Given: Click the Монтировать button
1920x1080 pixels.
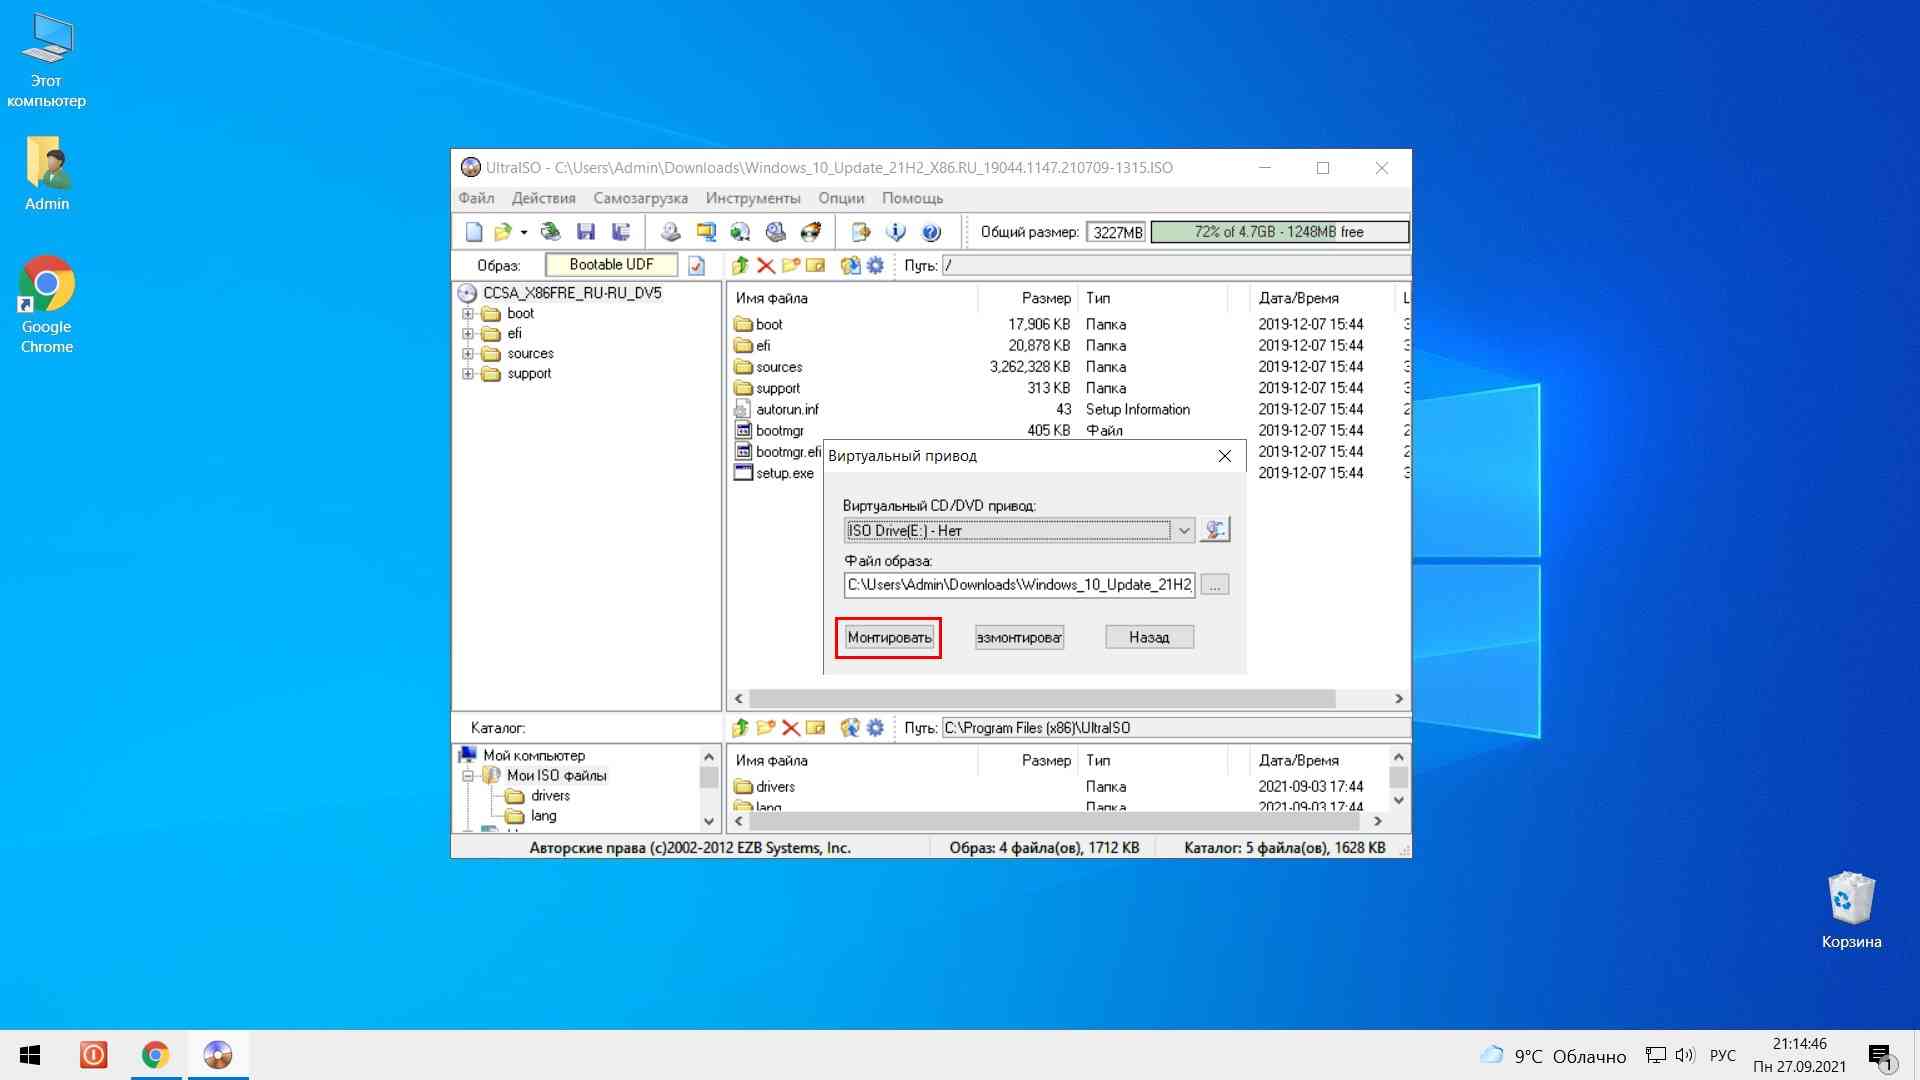Looking at the screenshot, I should [x=889, y=638].
